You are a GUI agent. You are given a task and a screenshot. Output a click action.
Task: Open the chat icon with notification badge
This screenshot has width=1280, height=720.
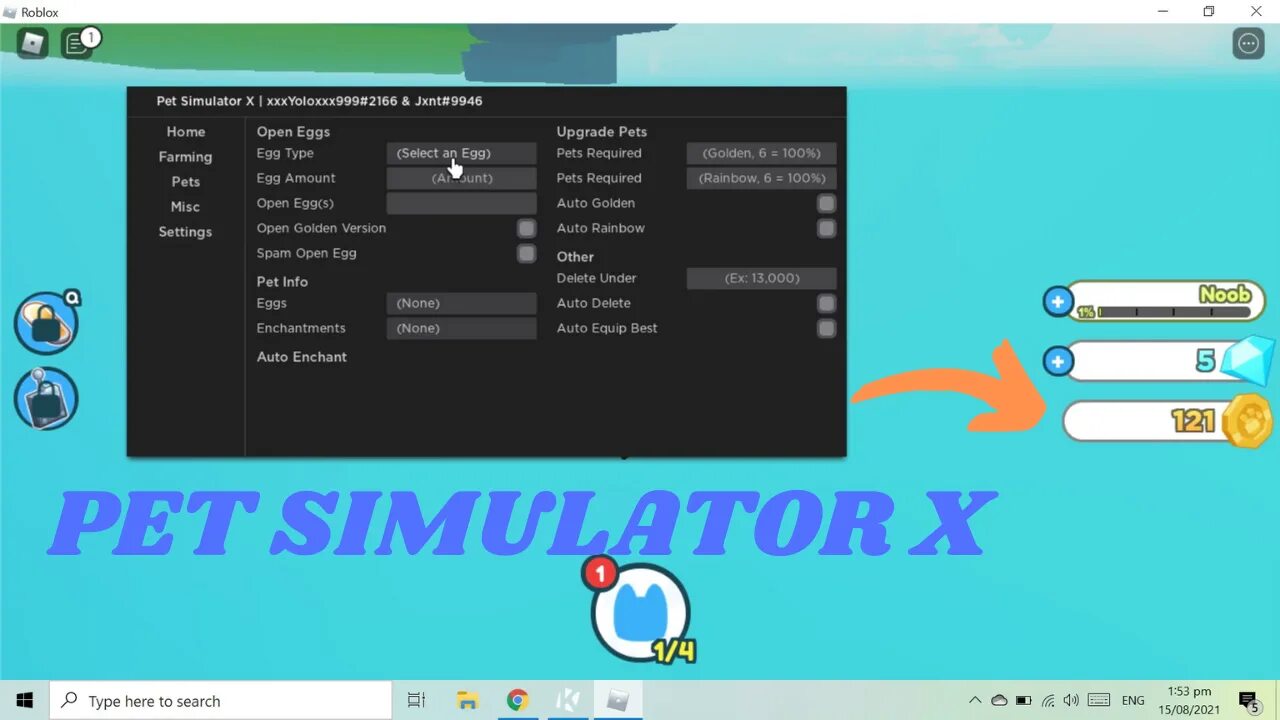(x=77, y=43)
